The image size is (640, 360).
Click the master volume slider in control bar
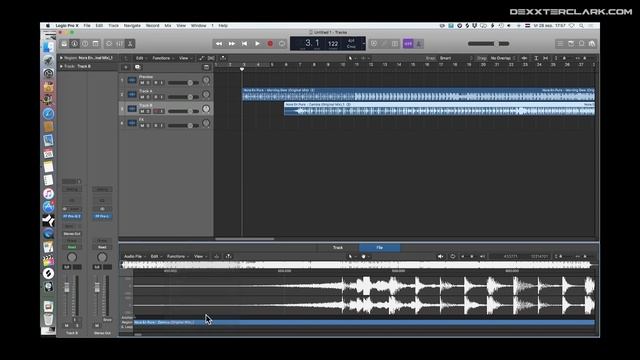489,44
